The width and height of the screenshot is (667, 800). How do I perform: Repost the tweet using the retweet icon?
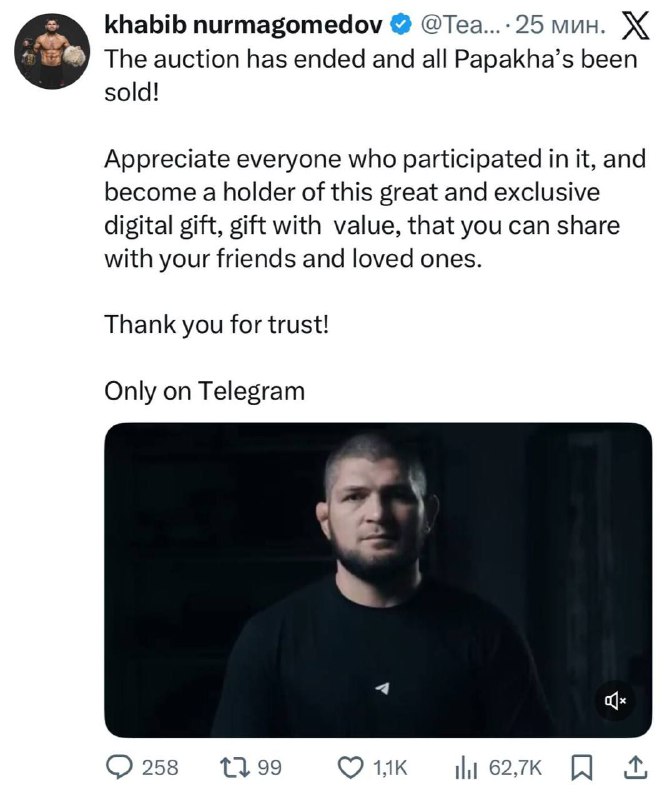click(237, 767)
